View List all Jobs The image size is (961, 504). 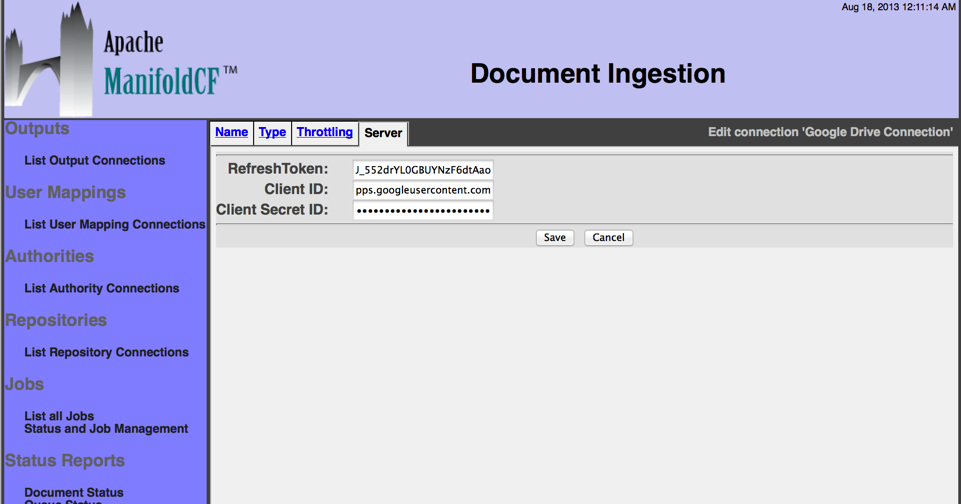click(59, 416)
